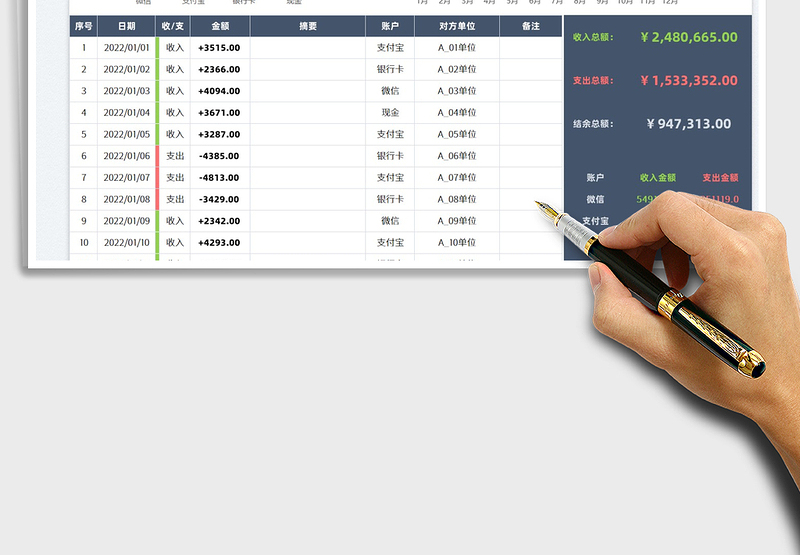The height and width of the screenshot is (555, 800).
Task: Click the empty 摘要 cell in row 1
Action: pos(308,48)
